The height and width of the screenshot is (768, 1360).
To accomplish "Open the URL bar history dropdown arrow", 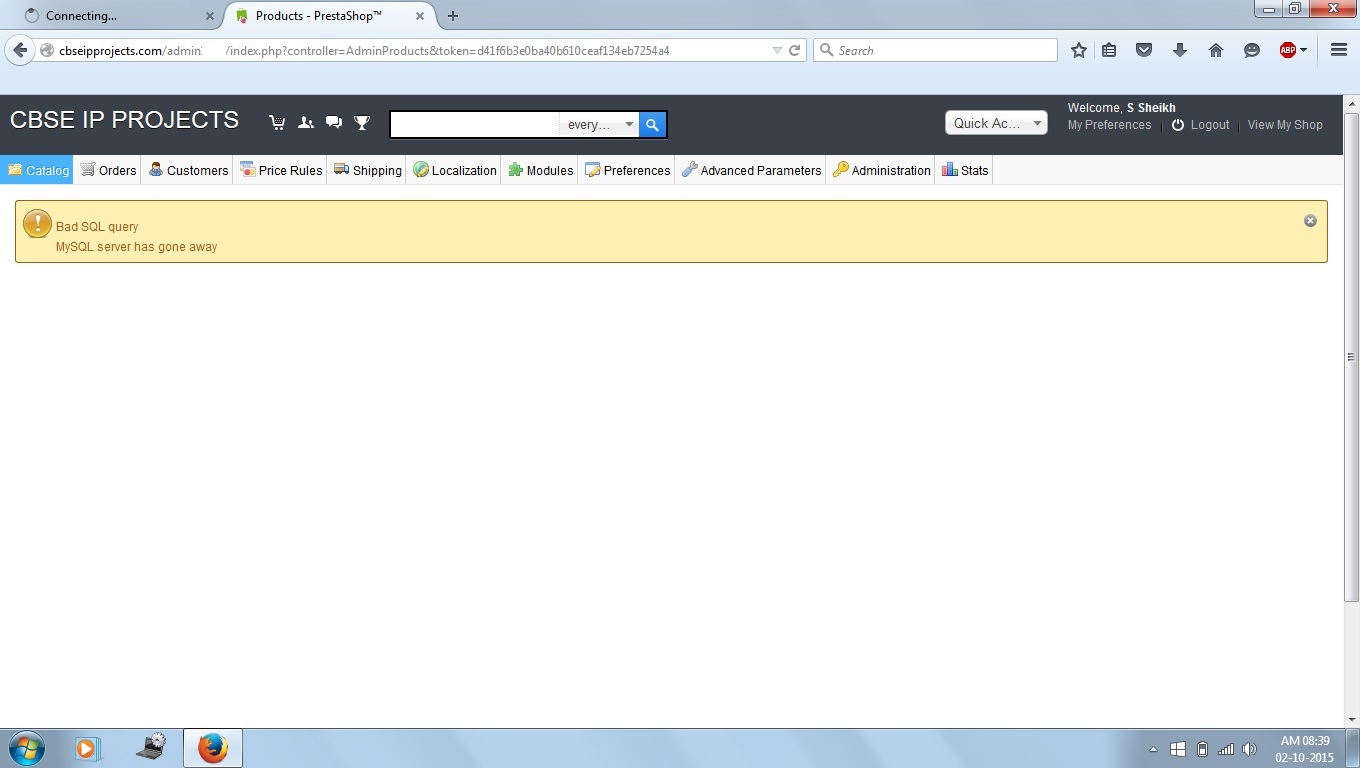I will [777, 50].
